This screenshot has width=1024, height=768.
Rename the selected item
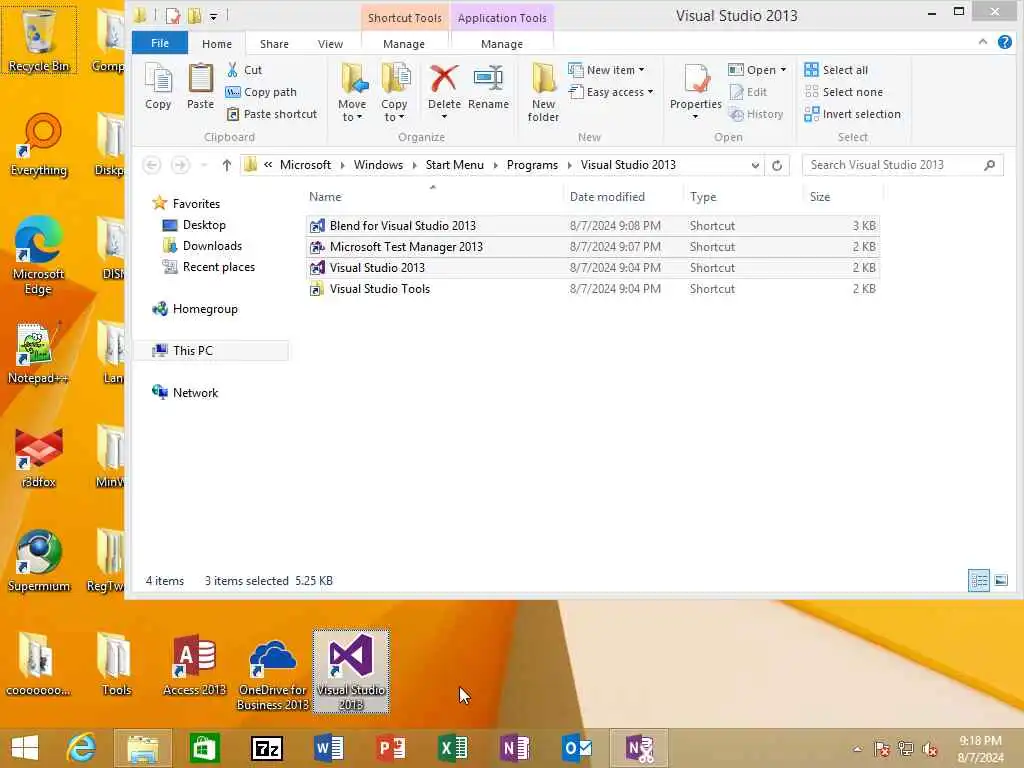(488, 86)
